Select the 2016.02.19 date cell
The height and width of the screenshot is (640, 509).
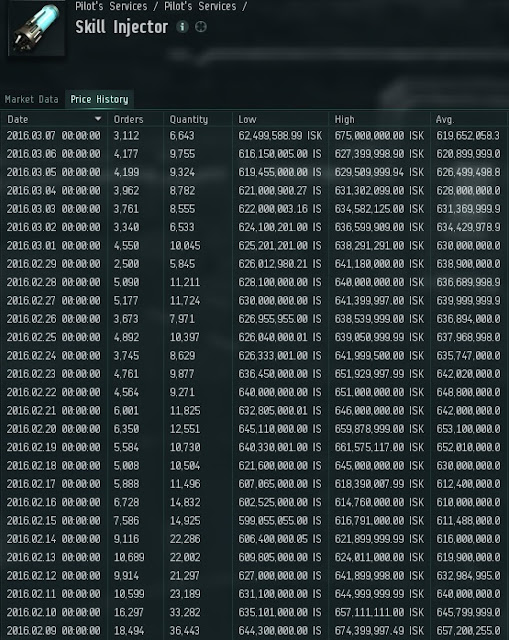tap(53, 447)
